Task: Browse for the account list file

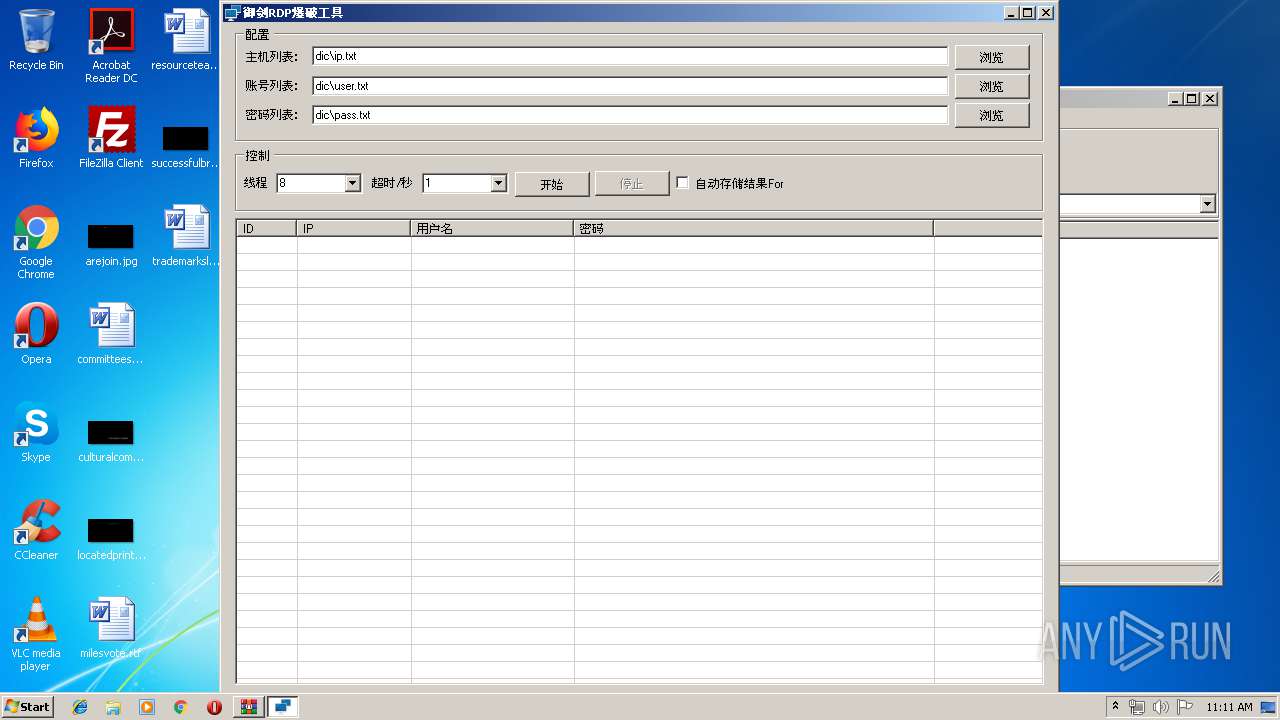Action: pyautogui.click(x=992, y=86)
